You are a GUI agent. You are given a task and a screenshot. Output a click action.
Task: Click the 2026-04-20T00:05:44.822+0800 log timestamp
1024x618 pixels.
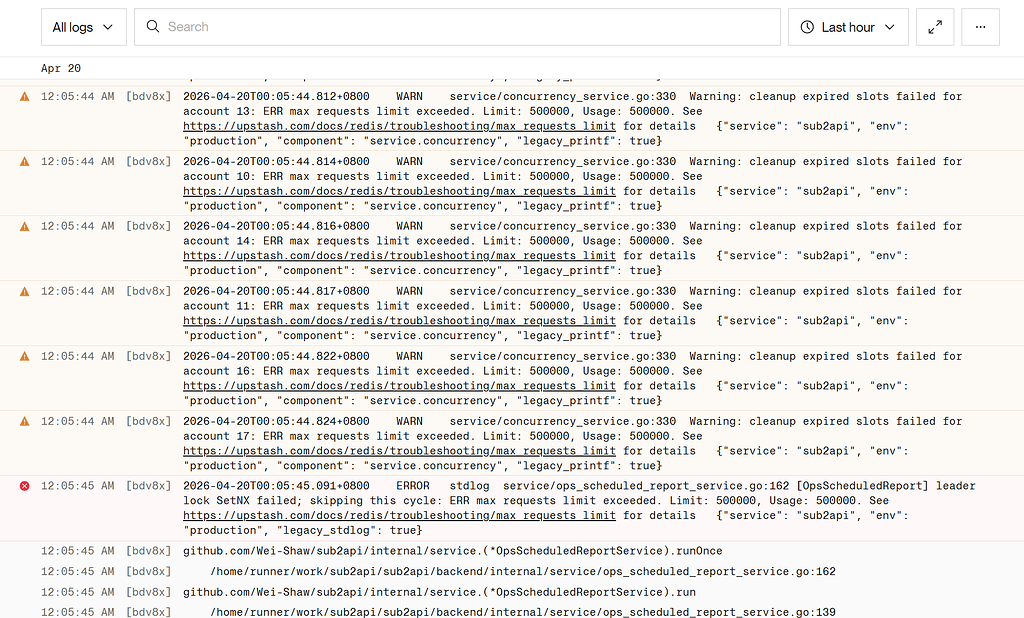tap(276, 356)
